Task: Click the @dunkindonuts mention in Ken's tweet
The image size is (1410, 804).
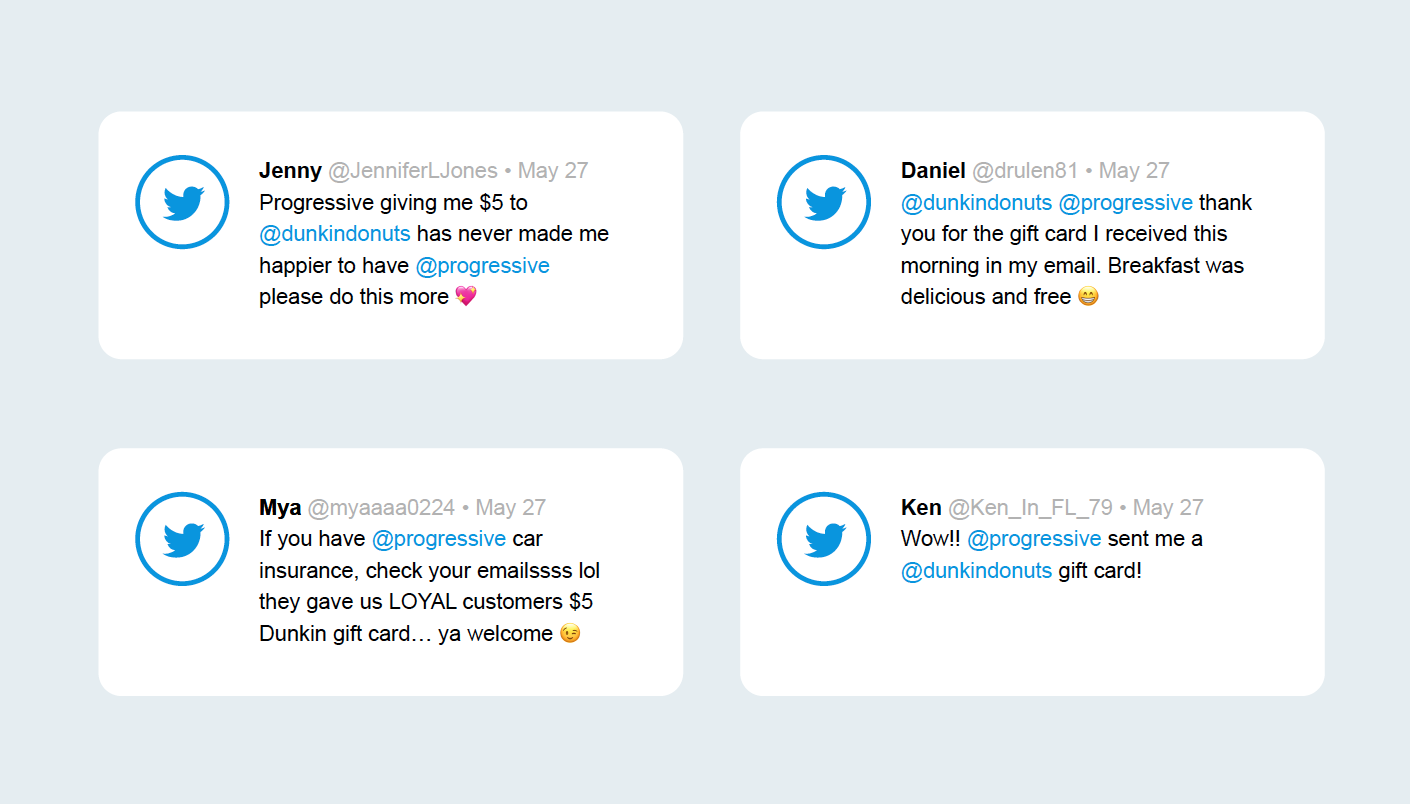Action: tap(976, 571)
